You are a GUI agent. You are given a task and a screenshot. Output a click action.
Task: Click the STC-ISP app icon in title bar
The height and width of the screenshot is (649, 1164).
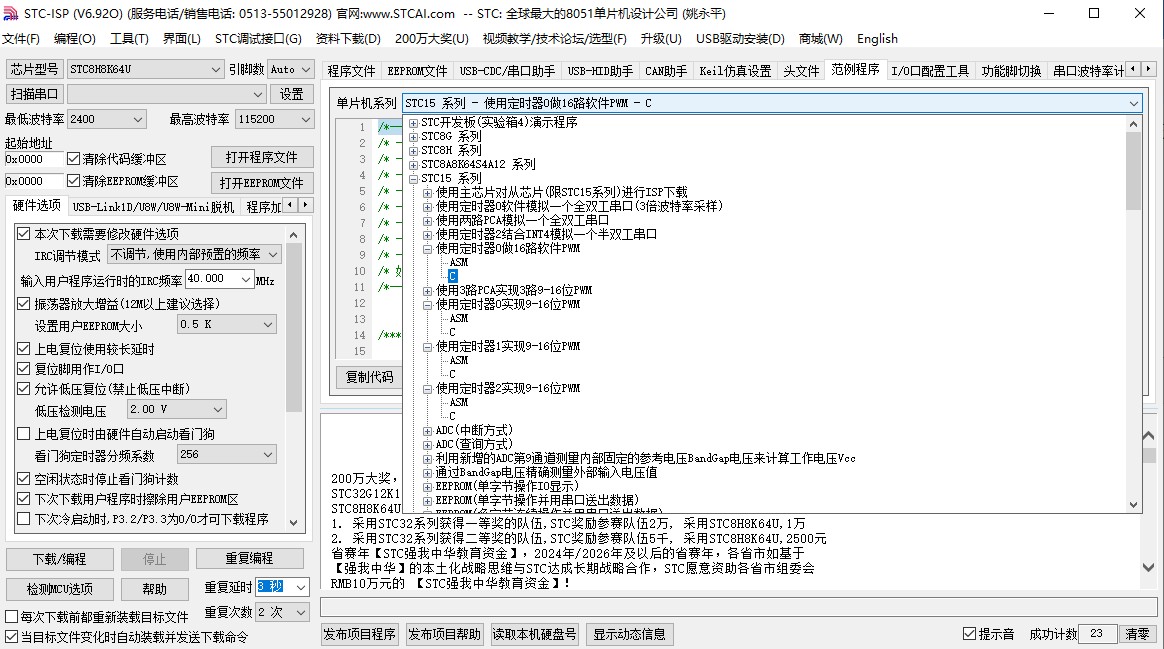(x=10, y=13)
